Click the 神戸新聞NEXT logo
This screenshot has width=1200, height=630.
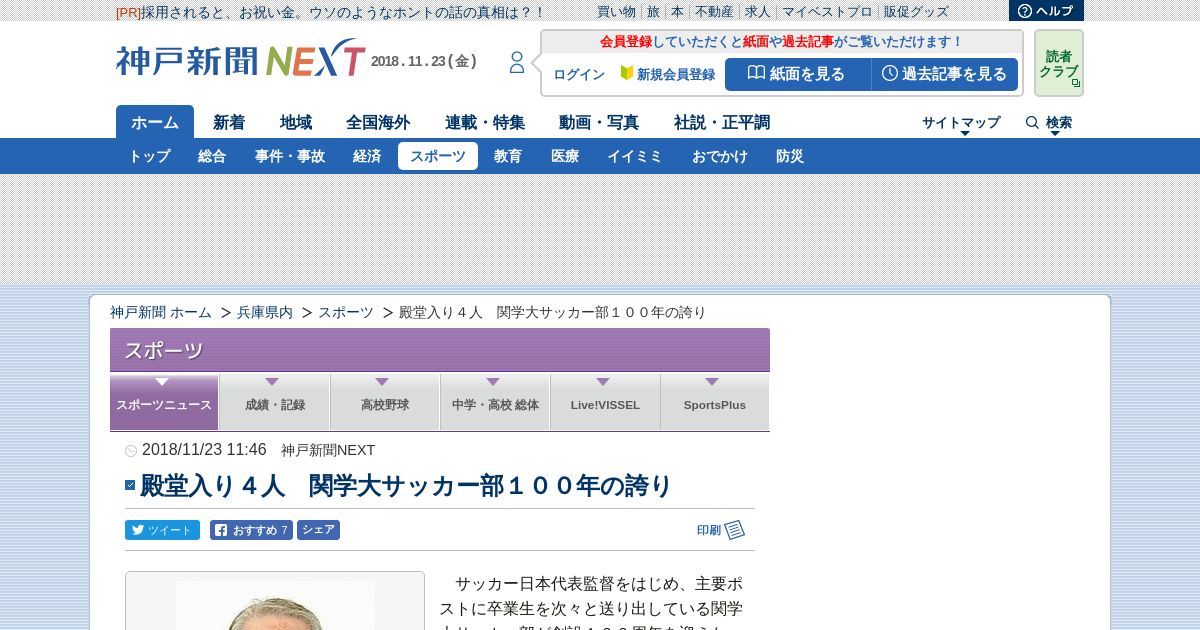tap(240, 60)
